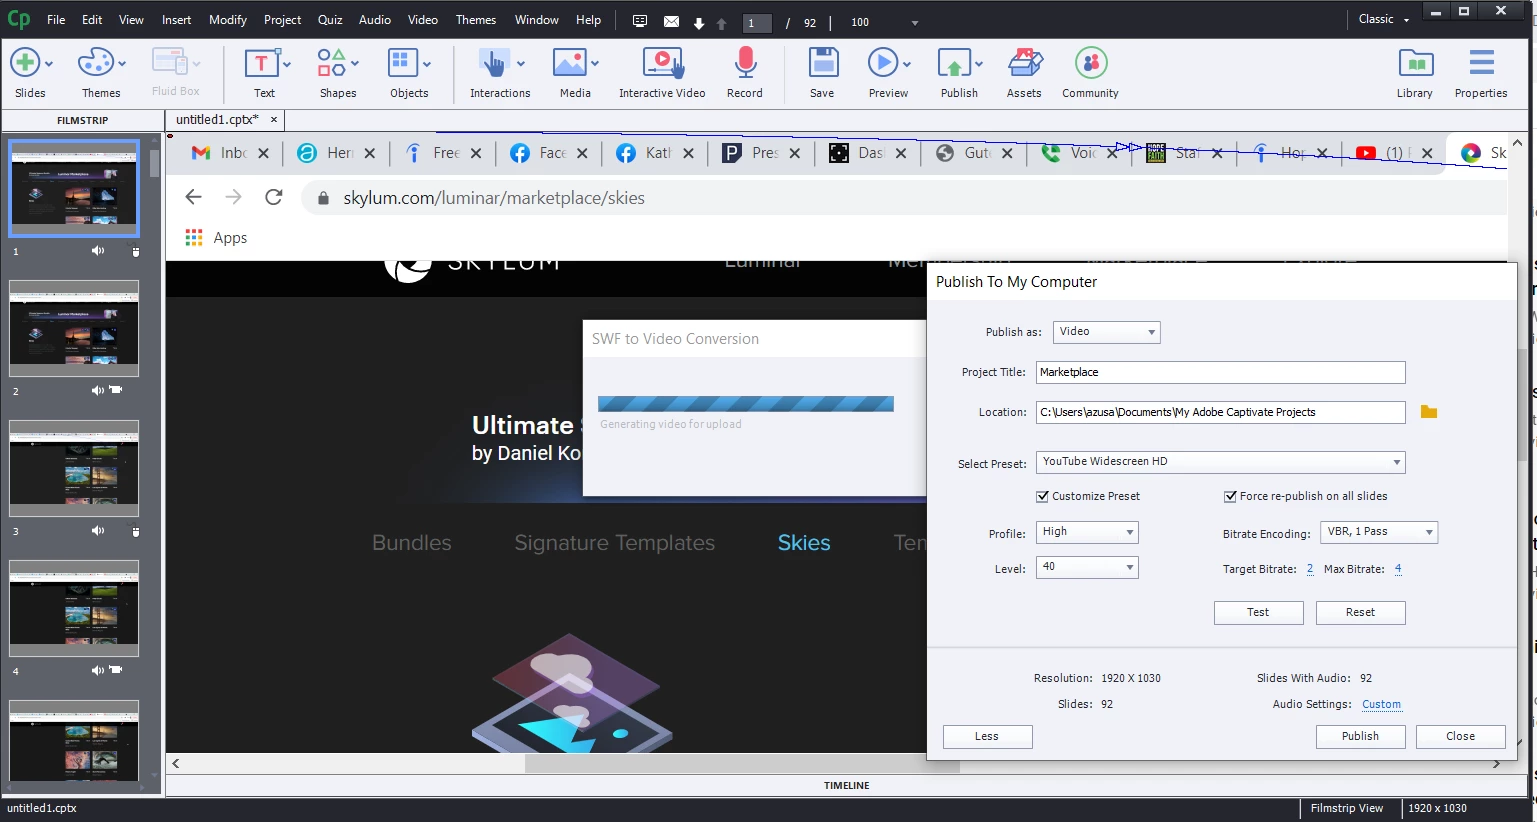Open the File menu
The image size is (1537, 822).
pos(56,19)
